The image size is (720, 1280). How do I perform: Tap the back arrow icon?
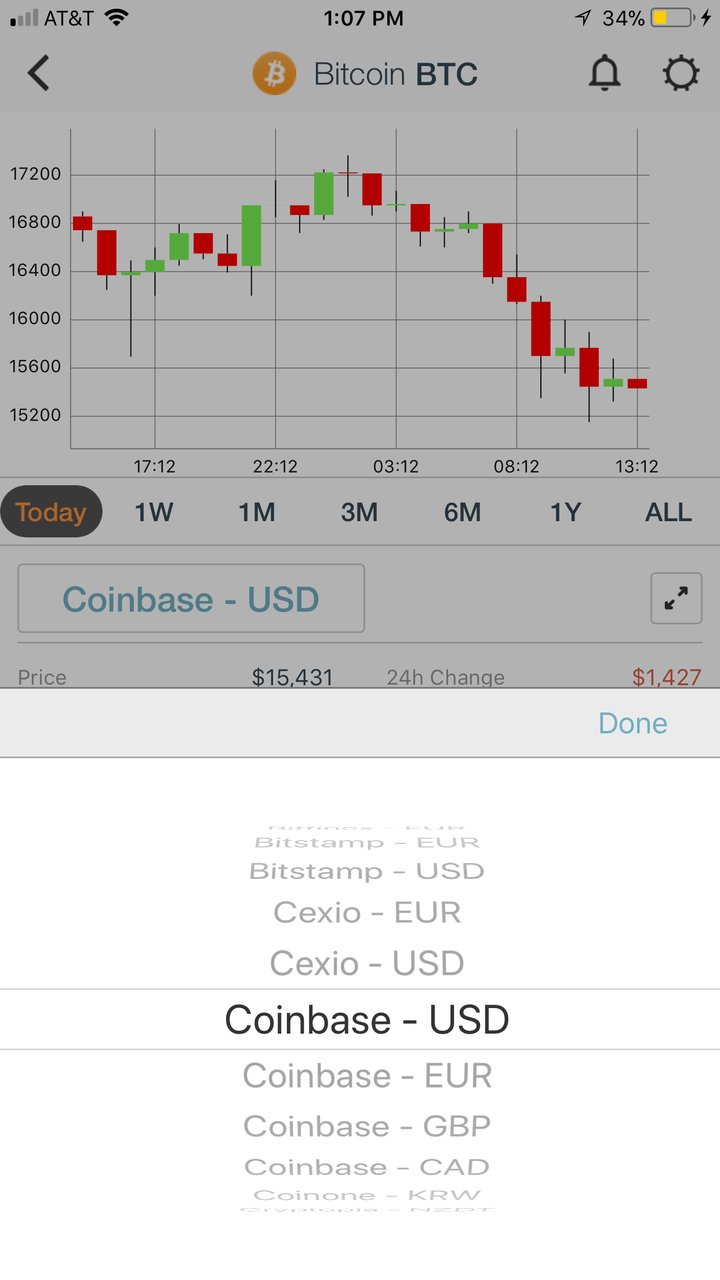(38, 74)
